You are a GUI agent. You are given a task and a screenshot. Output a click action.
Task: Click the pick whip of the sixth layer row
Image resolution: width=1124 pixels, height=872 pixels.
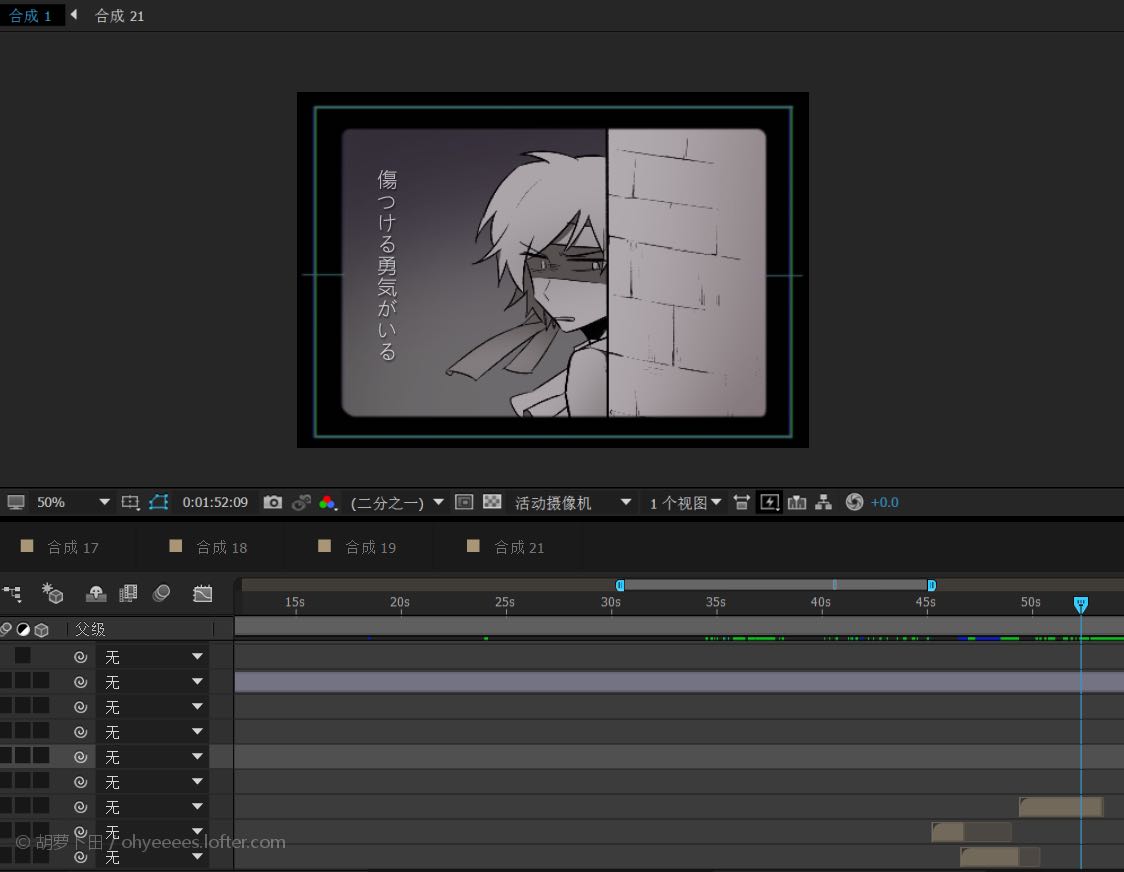click(80, 782)
